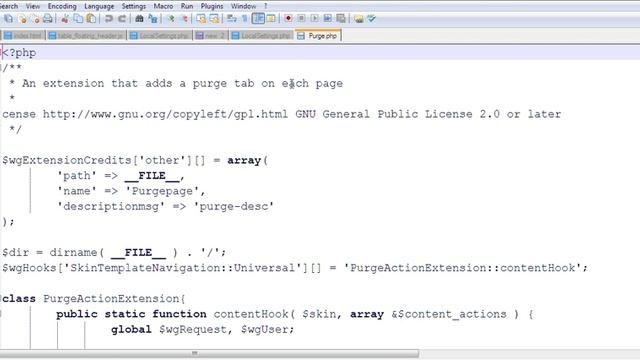640x360 pixels.
Task: Click the Copy toolbar icon
Action: click(x=78, y=19)
